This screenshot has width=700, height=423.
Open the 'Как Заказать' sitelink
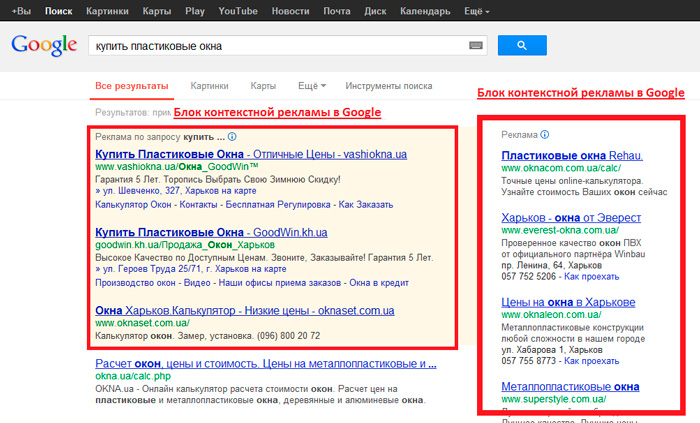click(x=366, y=204)
